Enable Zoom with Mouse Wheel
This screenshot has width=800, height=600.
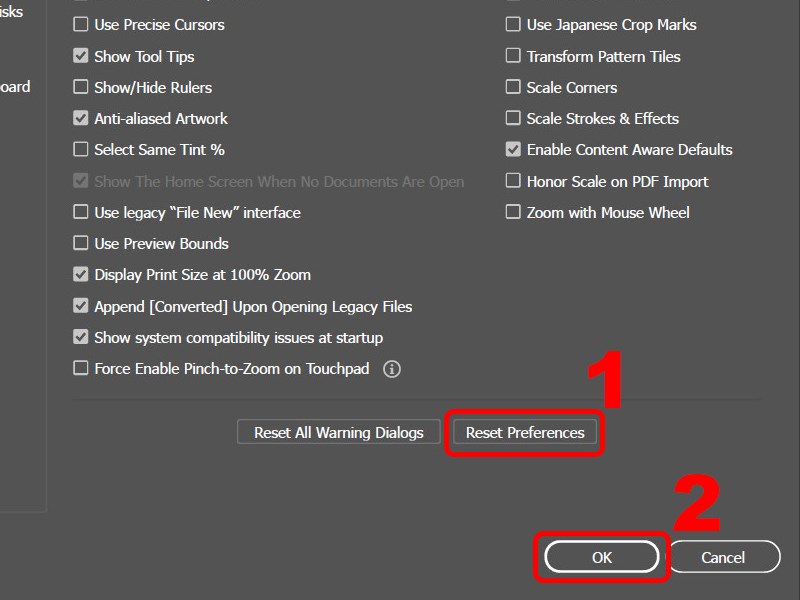(513, 212)
